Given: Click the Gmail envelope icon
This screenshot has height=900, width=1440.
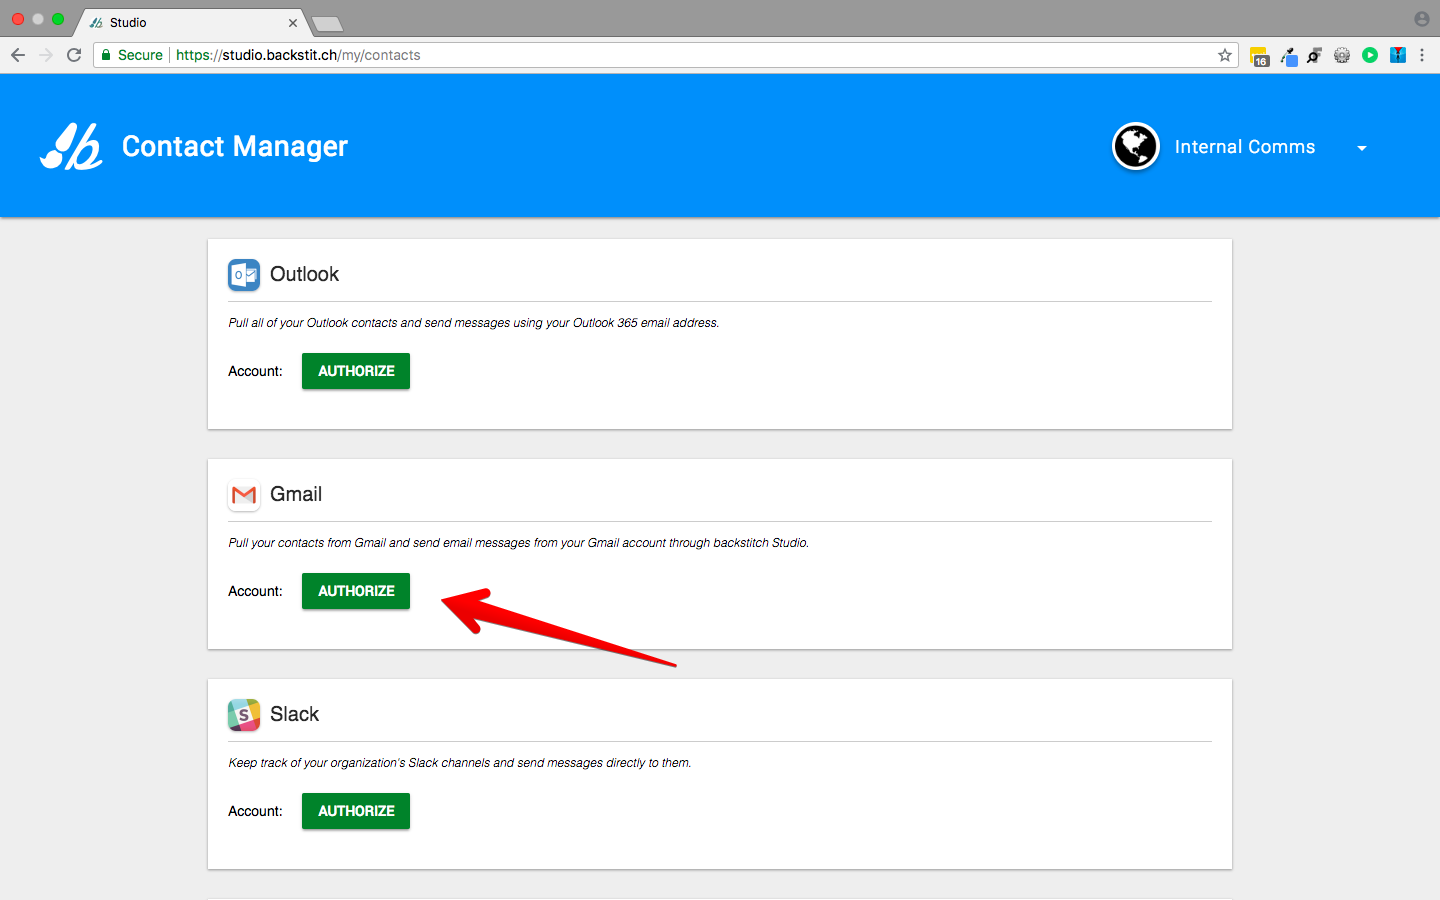Looking at the screenshot, I should coord(244,494).
